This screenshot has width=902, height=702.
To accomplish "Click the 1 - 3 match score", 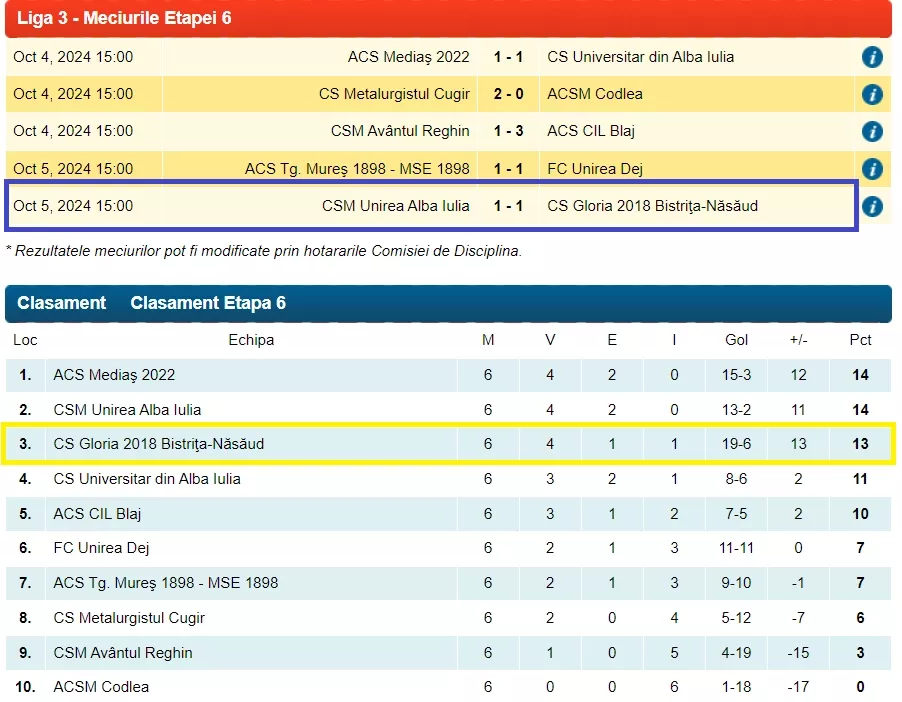I will (x=508, y=132).
